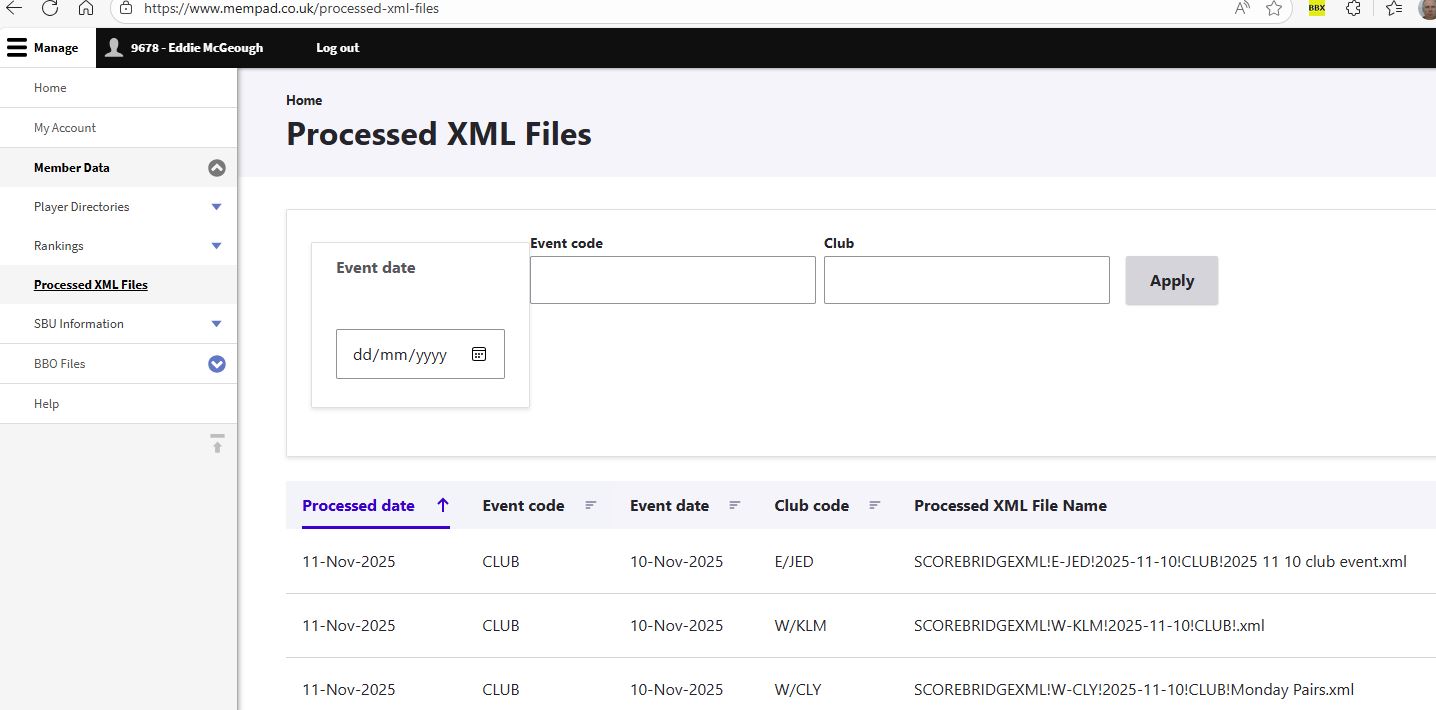Collapse the BBO Files section
The height and width of the screenshot is (710, 1436).
point(217,363)
